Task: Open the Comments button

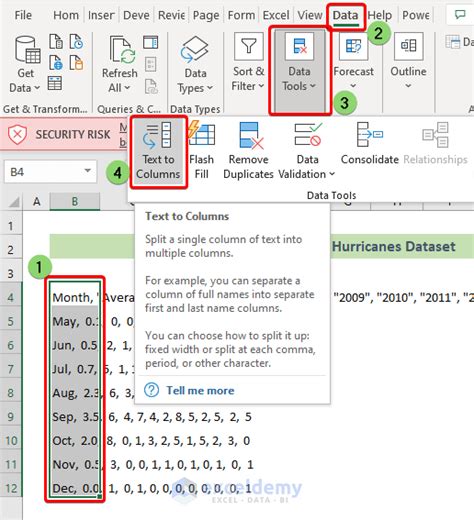Action: click(x=460, y=14)
